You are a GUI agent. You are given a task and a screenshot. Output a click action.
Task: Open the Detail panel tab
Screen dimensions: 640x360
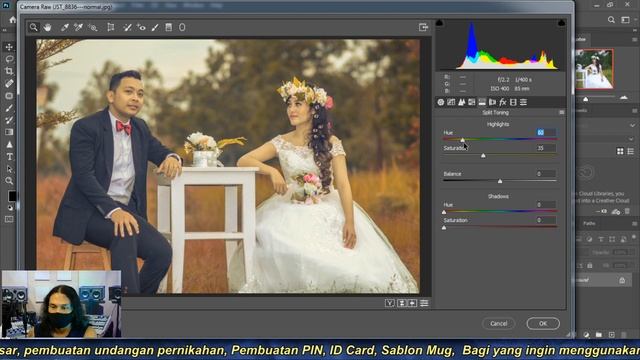point(462,102)
